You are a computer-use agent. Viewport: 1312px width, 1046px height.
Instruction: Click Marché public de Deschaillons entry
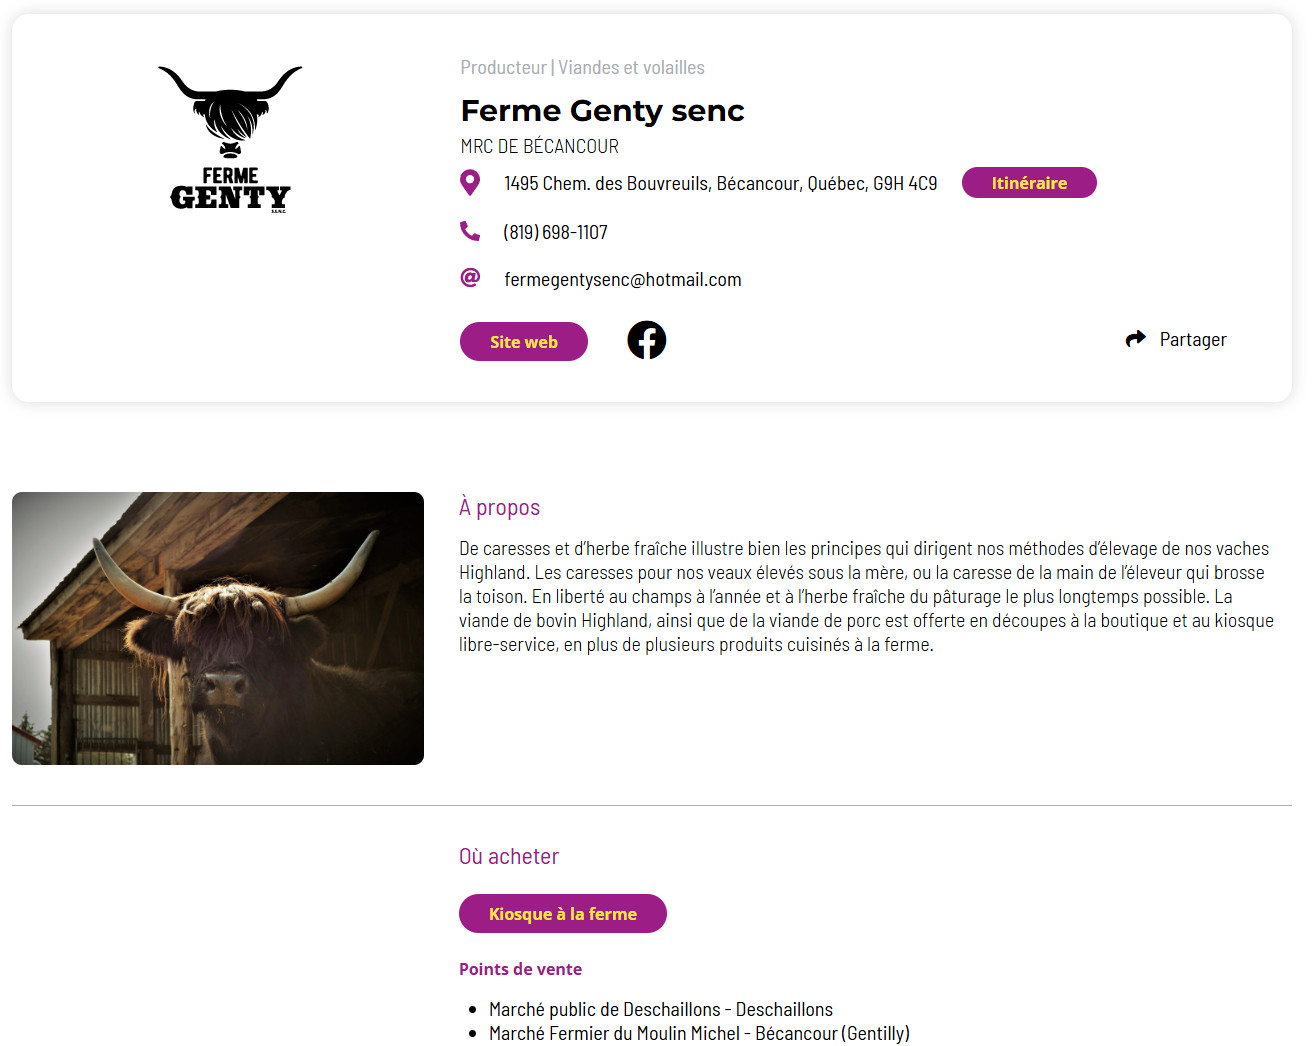click(660, 1009)
